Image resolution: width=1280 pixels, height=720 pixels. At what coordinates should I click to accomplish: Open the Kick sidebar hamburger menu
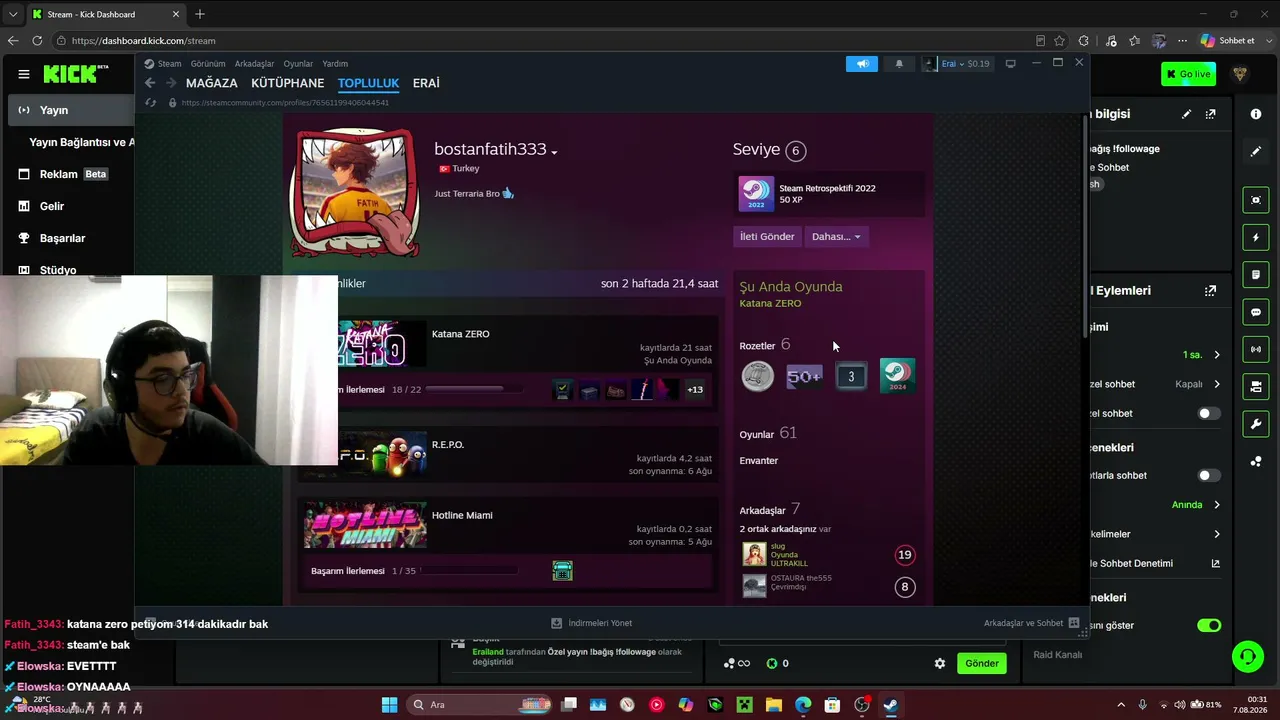coord(24,74)
